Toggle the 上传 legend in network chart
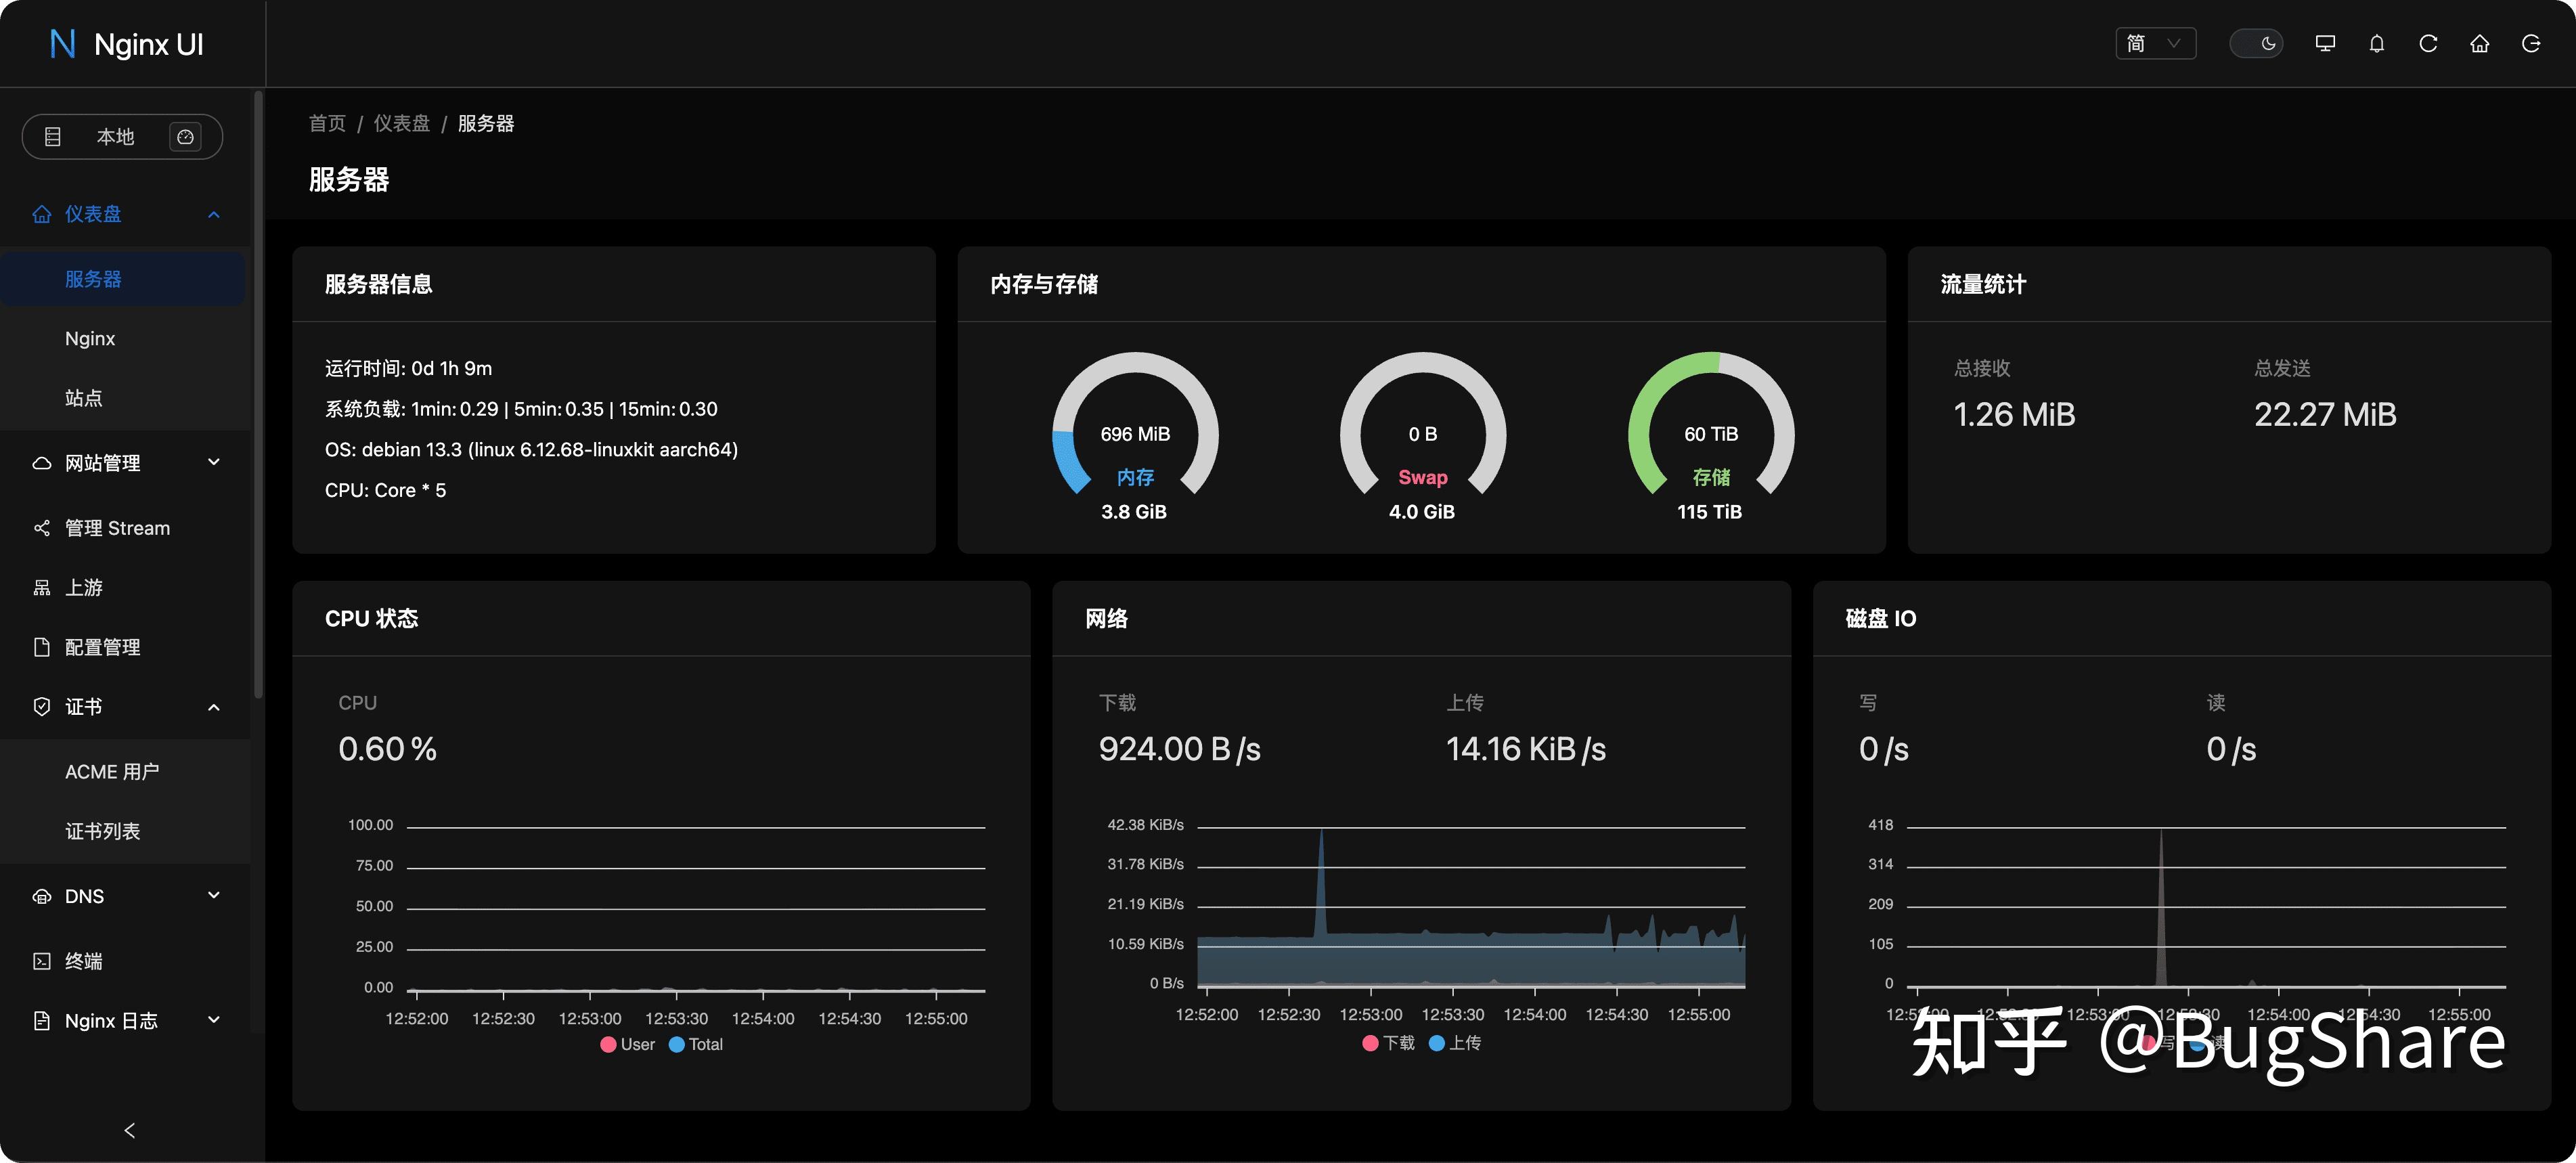 [x=1455, y=1043]
